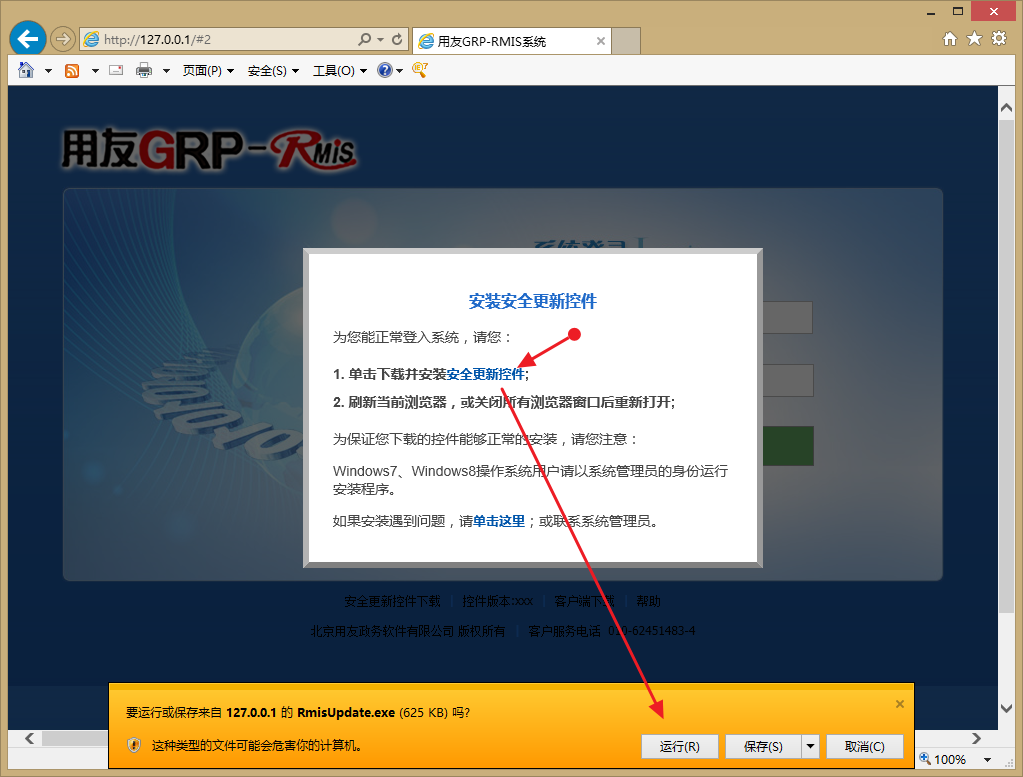
Task: Refresh the page with the reload icon
Action: click(397, 39)
